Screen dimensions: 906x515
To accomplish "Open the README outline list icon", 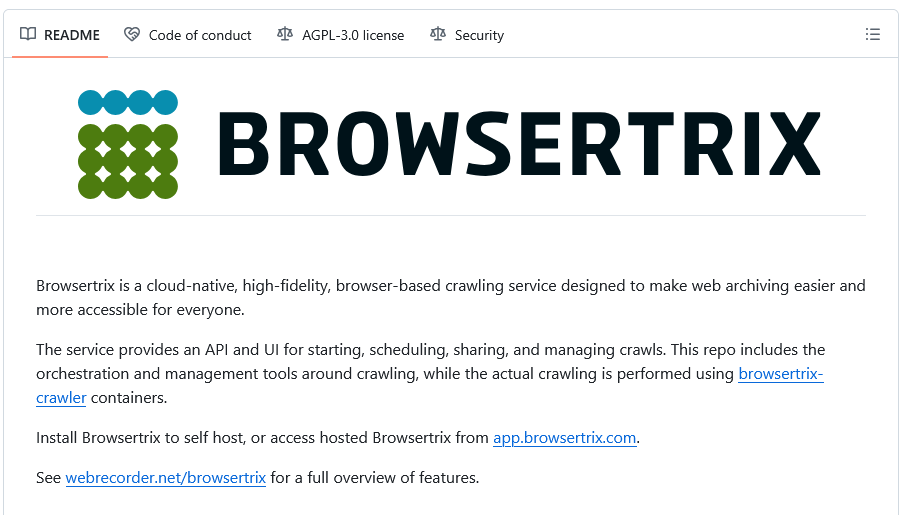I will tap(873, 35).
